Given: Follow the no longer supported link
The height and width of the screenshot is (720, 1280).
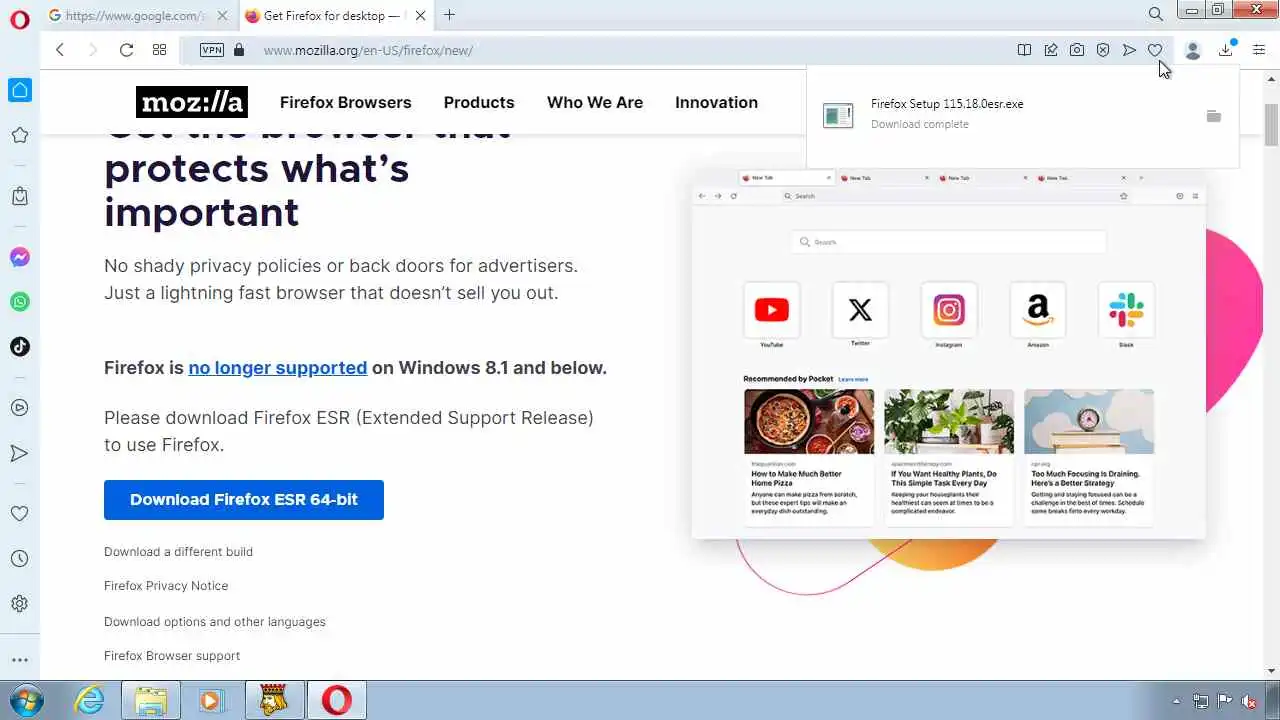Looking at the screenshot, I should pos(278,368).
